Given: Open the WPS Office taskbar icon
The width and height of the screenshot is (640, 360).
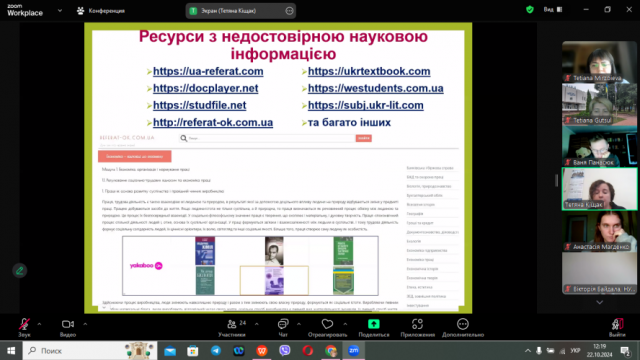Looking at the screenshot, I should point(262,351).
